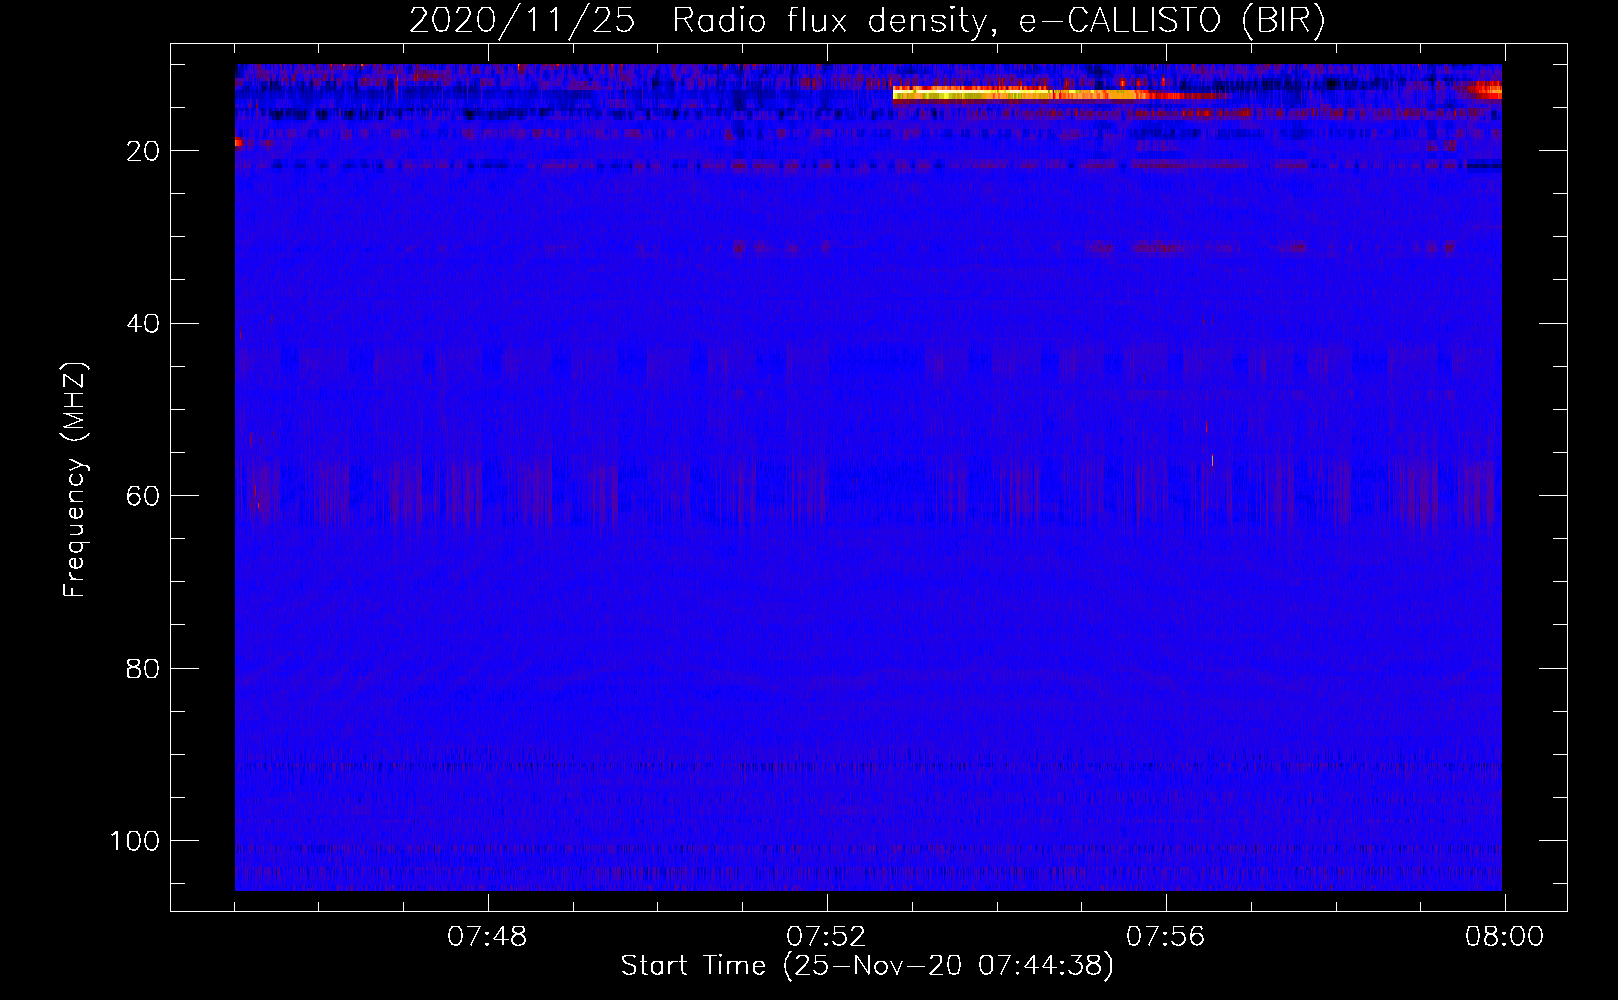Click the 80 MHz frequency tick label
This screenshot has height=1000, width=1618.
(143, 668)
